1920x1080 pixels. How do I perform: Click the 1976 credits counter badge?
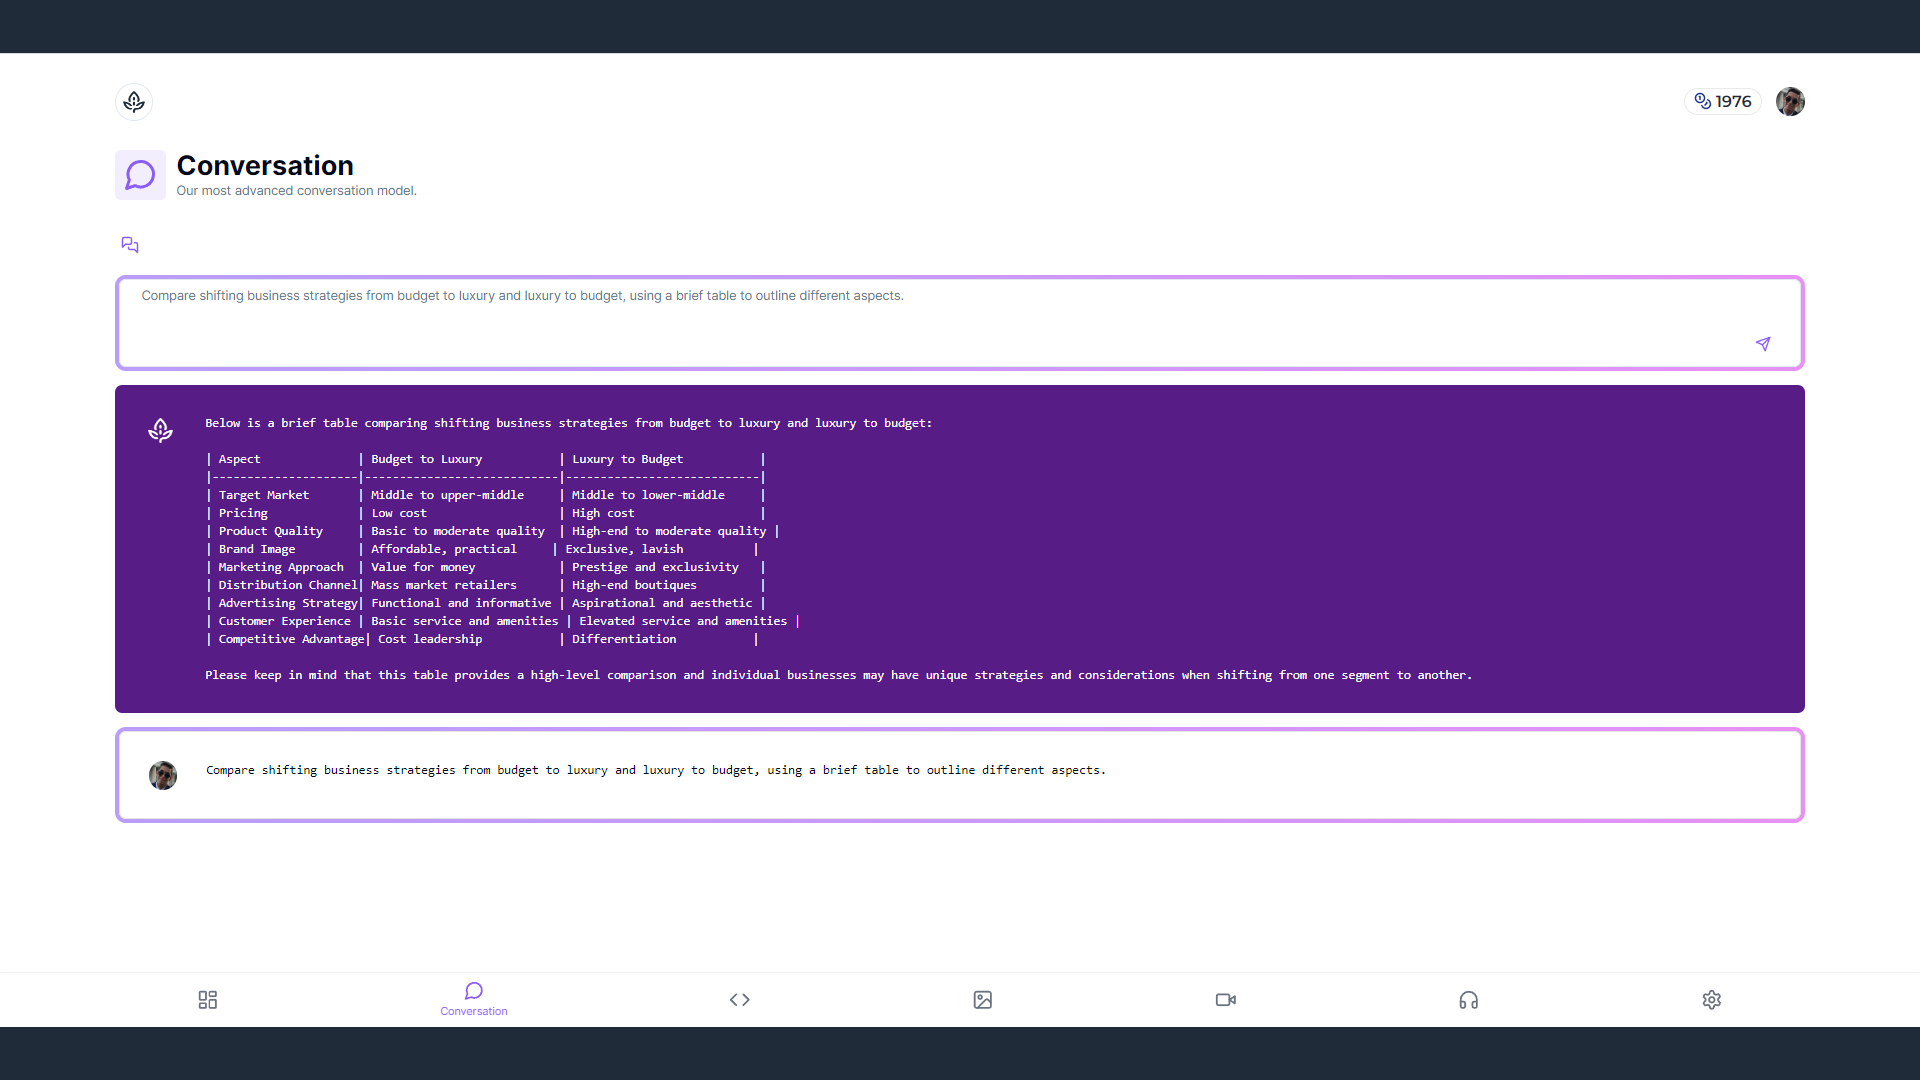1723,101
